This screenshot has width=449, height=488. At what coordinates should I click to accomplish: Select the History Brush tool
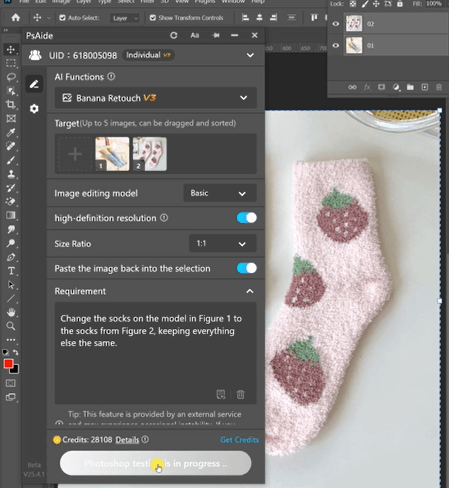pyautogui.click(x=11, y=188)
